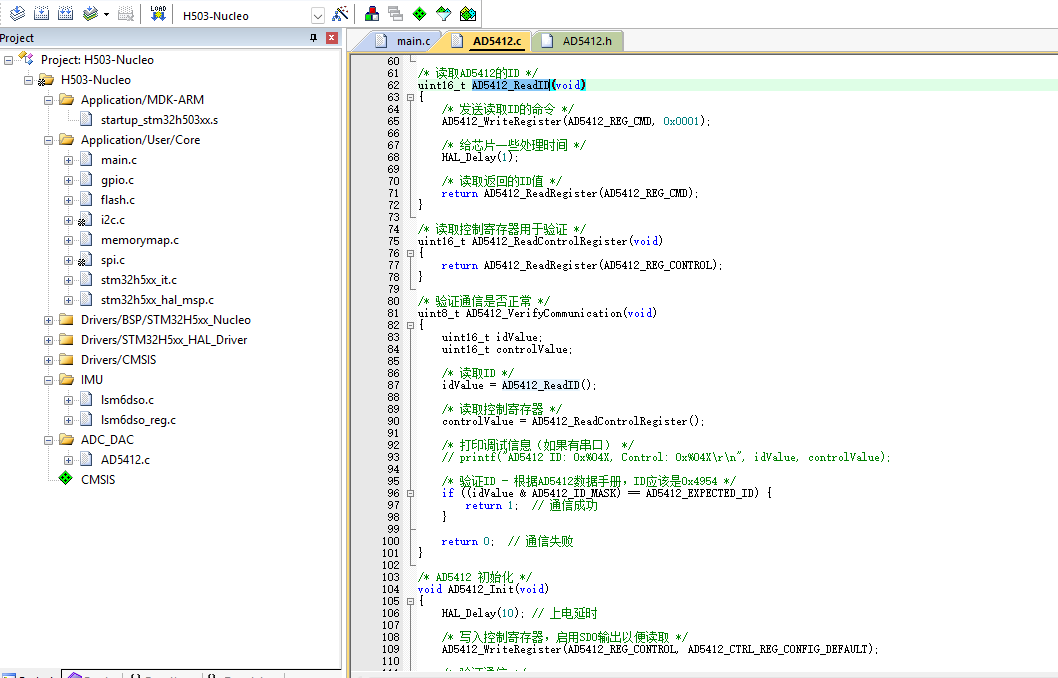This screenshot has width=1058, height=678.
Task: Open the Pack Installer icon
Action: click(x=468, y=14)
